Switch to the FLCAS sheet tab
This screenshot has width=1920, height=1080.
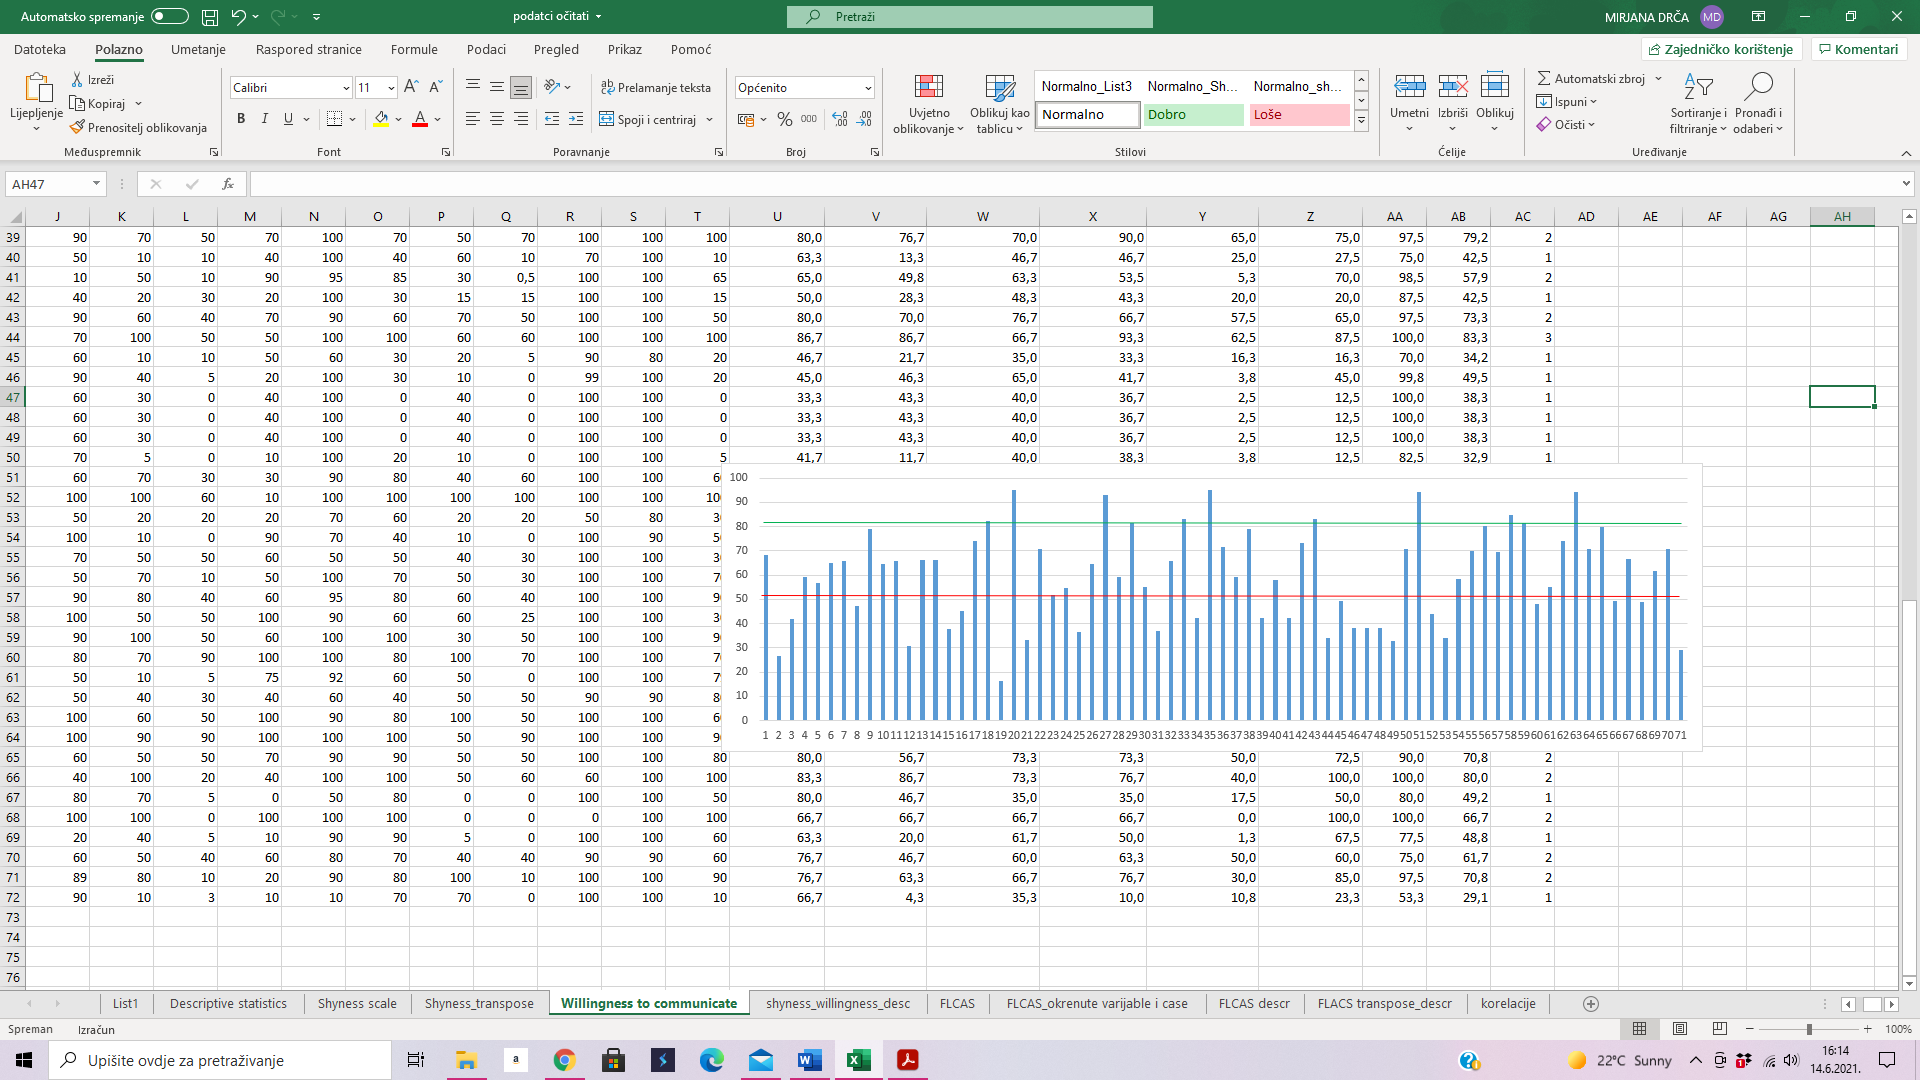click(957, 1003)
